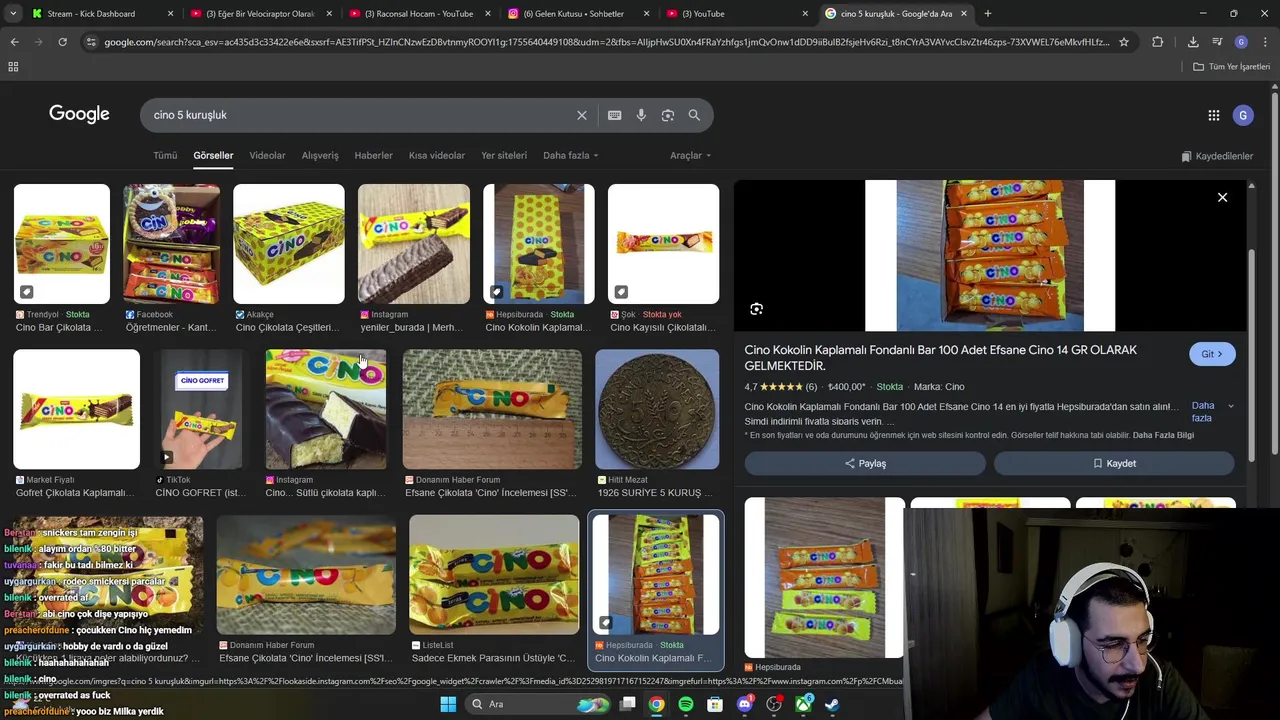
Task: Click the Google logo
Action: tap(79, 114)
